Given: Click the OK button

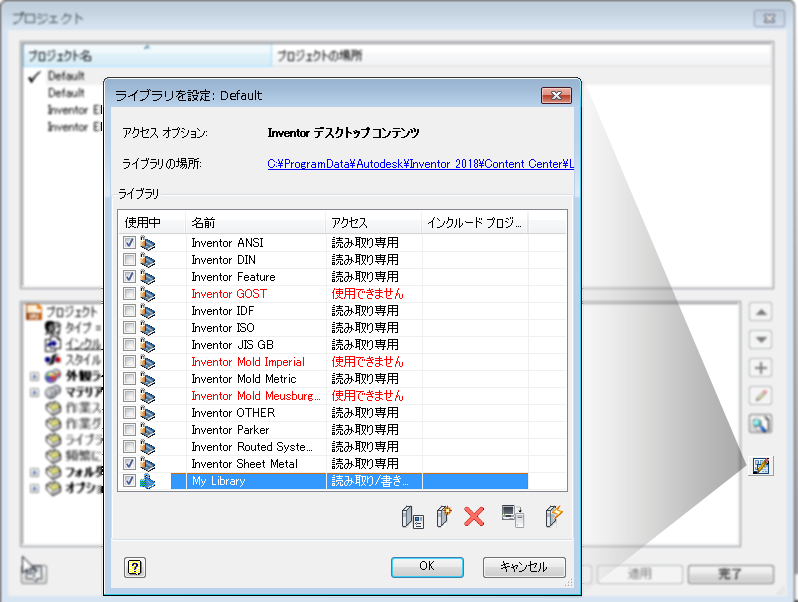Looking at the screenshot, I should pos(427,567).
